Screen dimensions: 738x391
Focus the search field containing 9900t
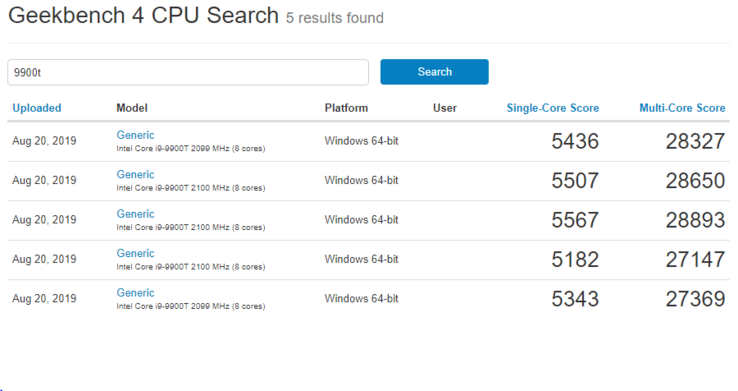188,72
